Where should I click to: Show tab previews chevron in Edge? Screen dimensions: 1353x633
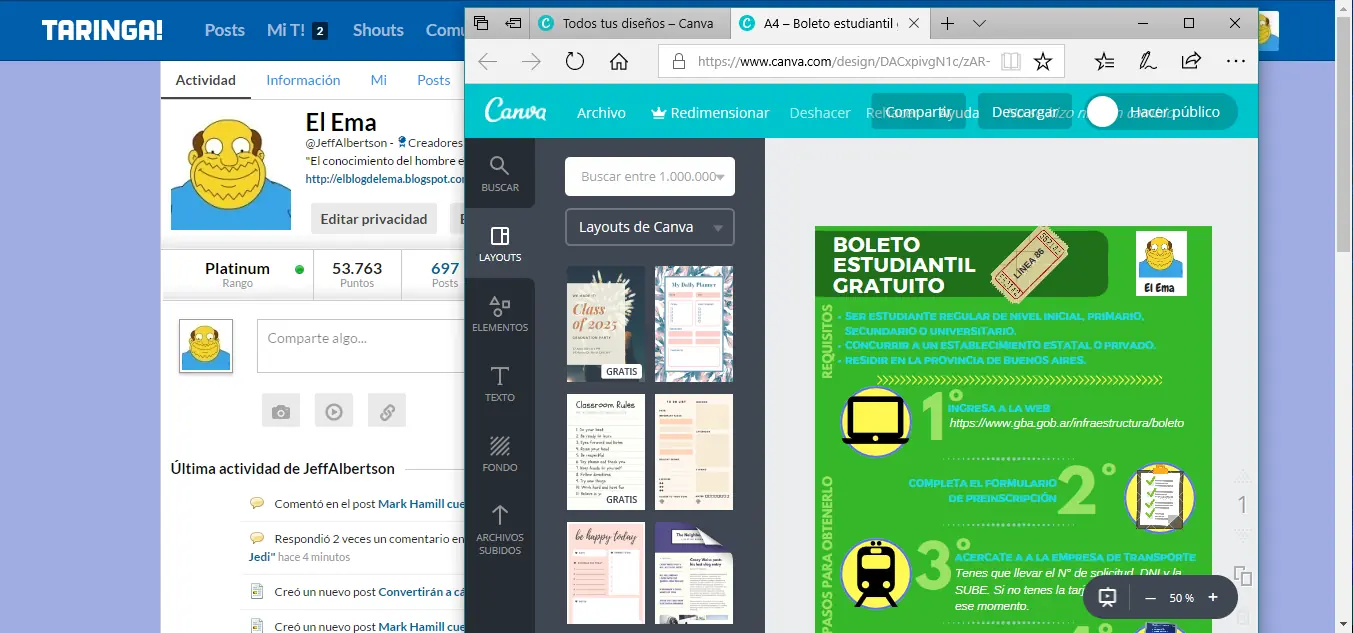(980, 23)
